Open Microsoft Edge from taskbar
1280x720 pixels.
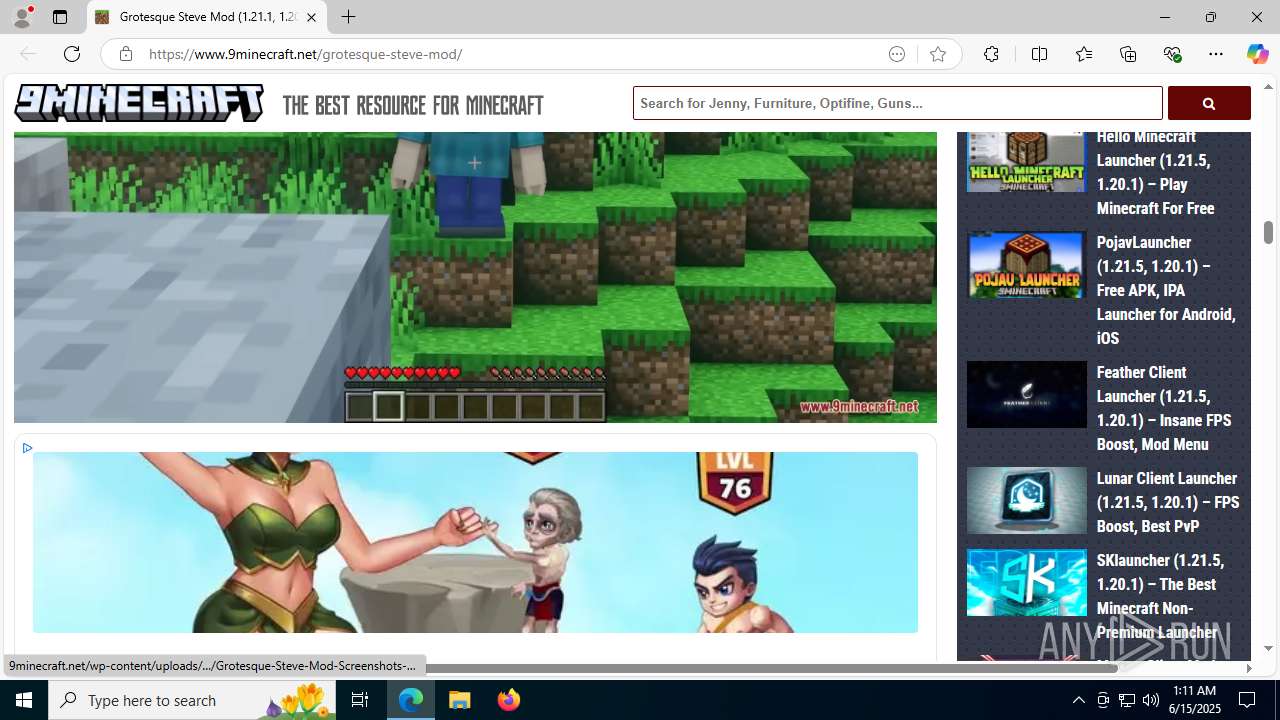[411, 700]
